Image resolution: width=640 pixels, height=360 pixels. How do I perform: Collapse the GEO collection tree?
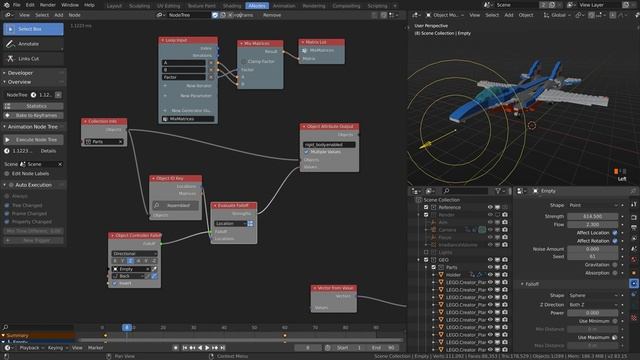(418, 260)
